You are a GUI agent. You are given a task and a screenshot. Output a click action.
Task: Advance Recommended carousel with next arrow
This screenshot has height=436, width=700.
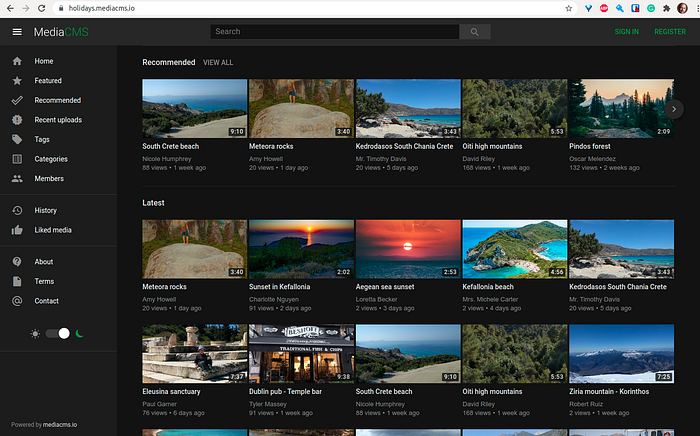(674, 109)
